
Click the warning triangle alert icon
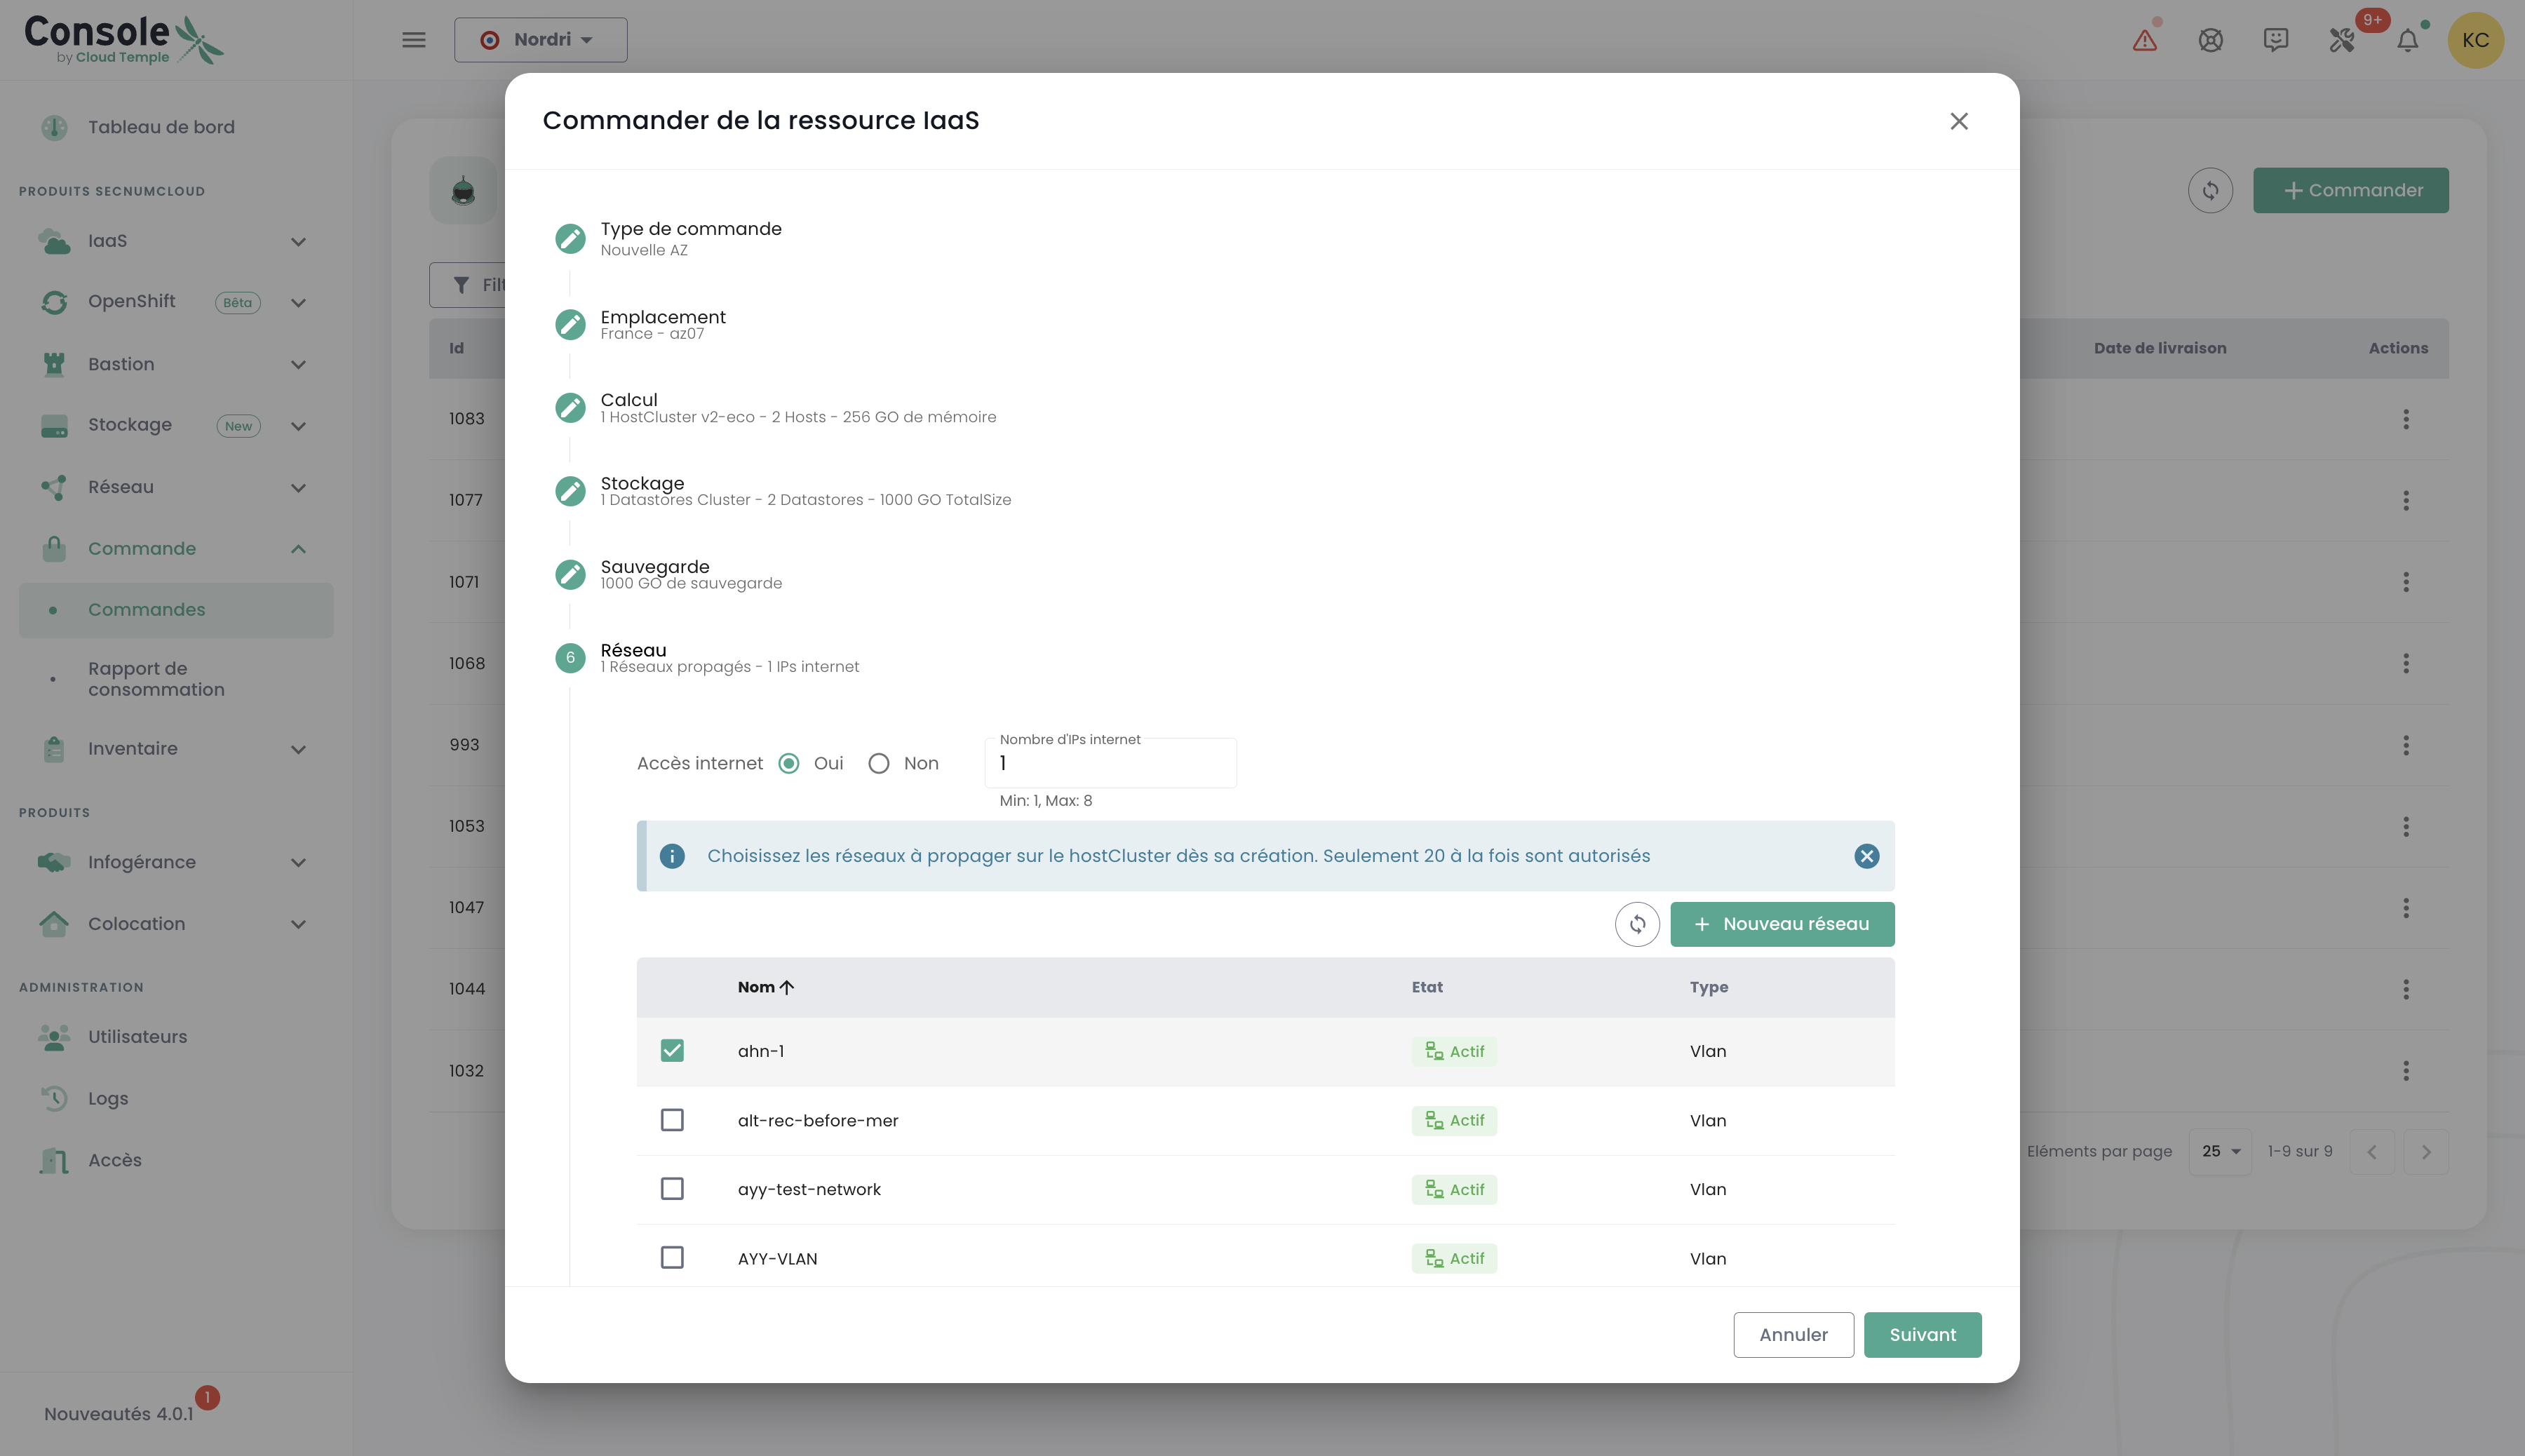(x=2144, y=40)
